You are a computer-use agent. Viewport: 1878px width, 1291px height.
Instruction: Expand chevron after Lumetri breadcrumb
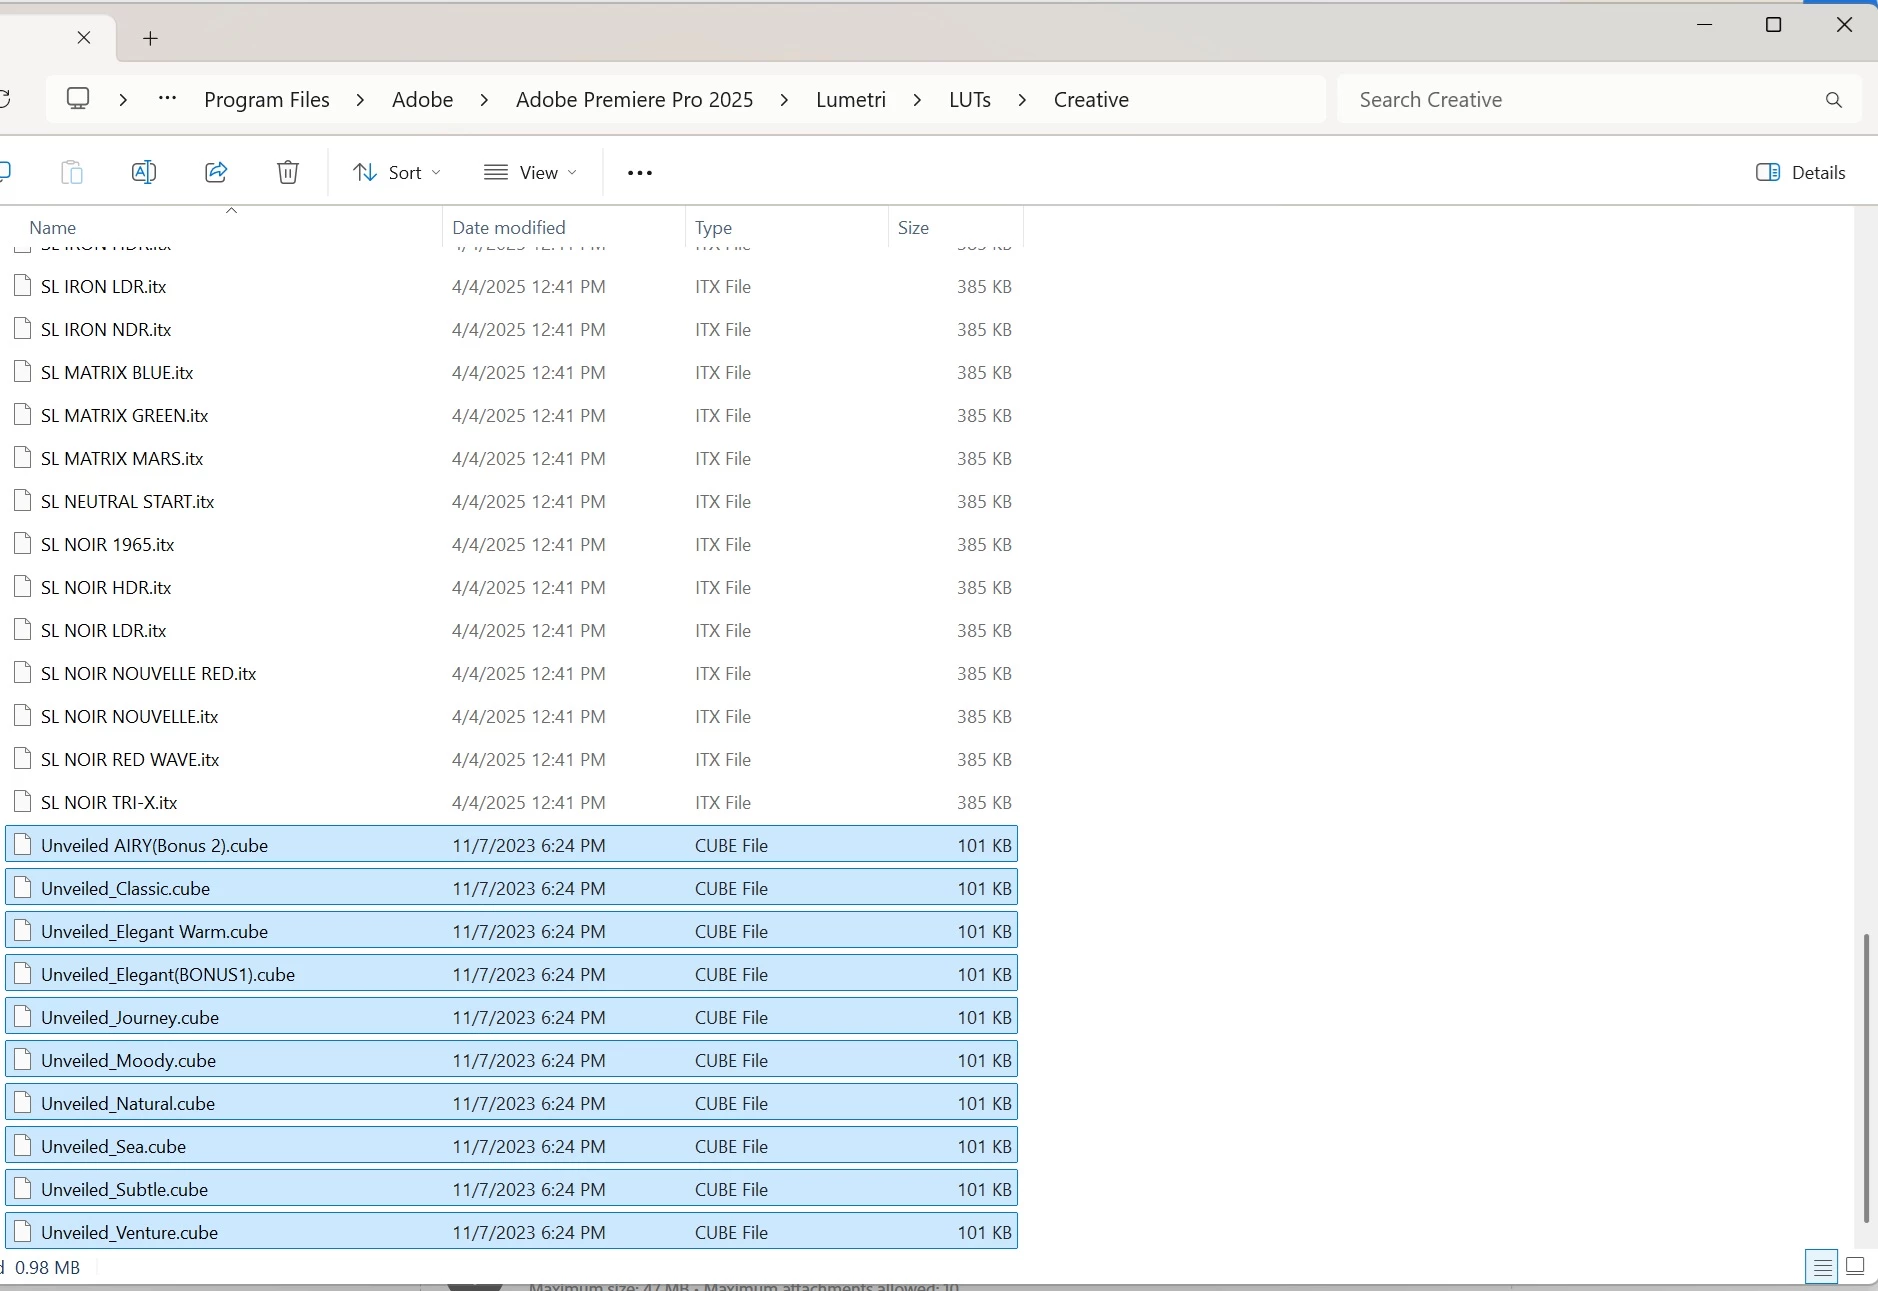pyautogui.click(x=917, y=100)
